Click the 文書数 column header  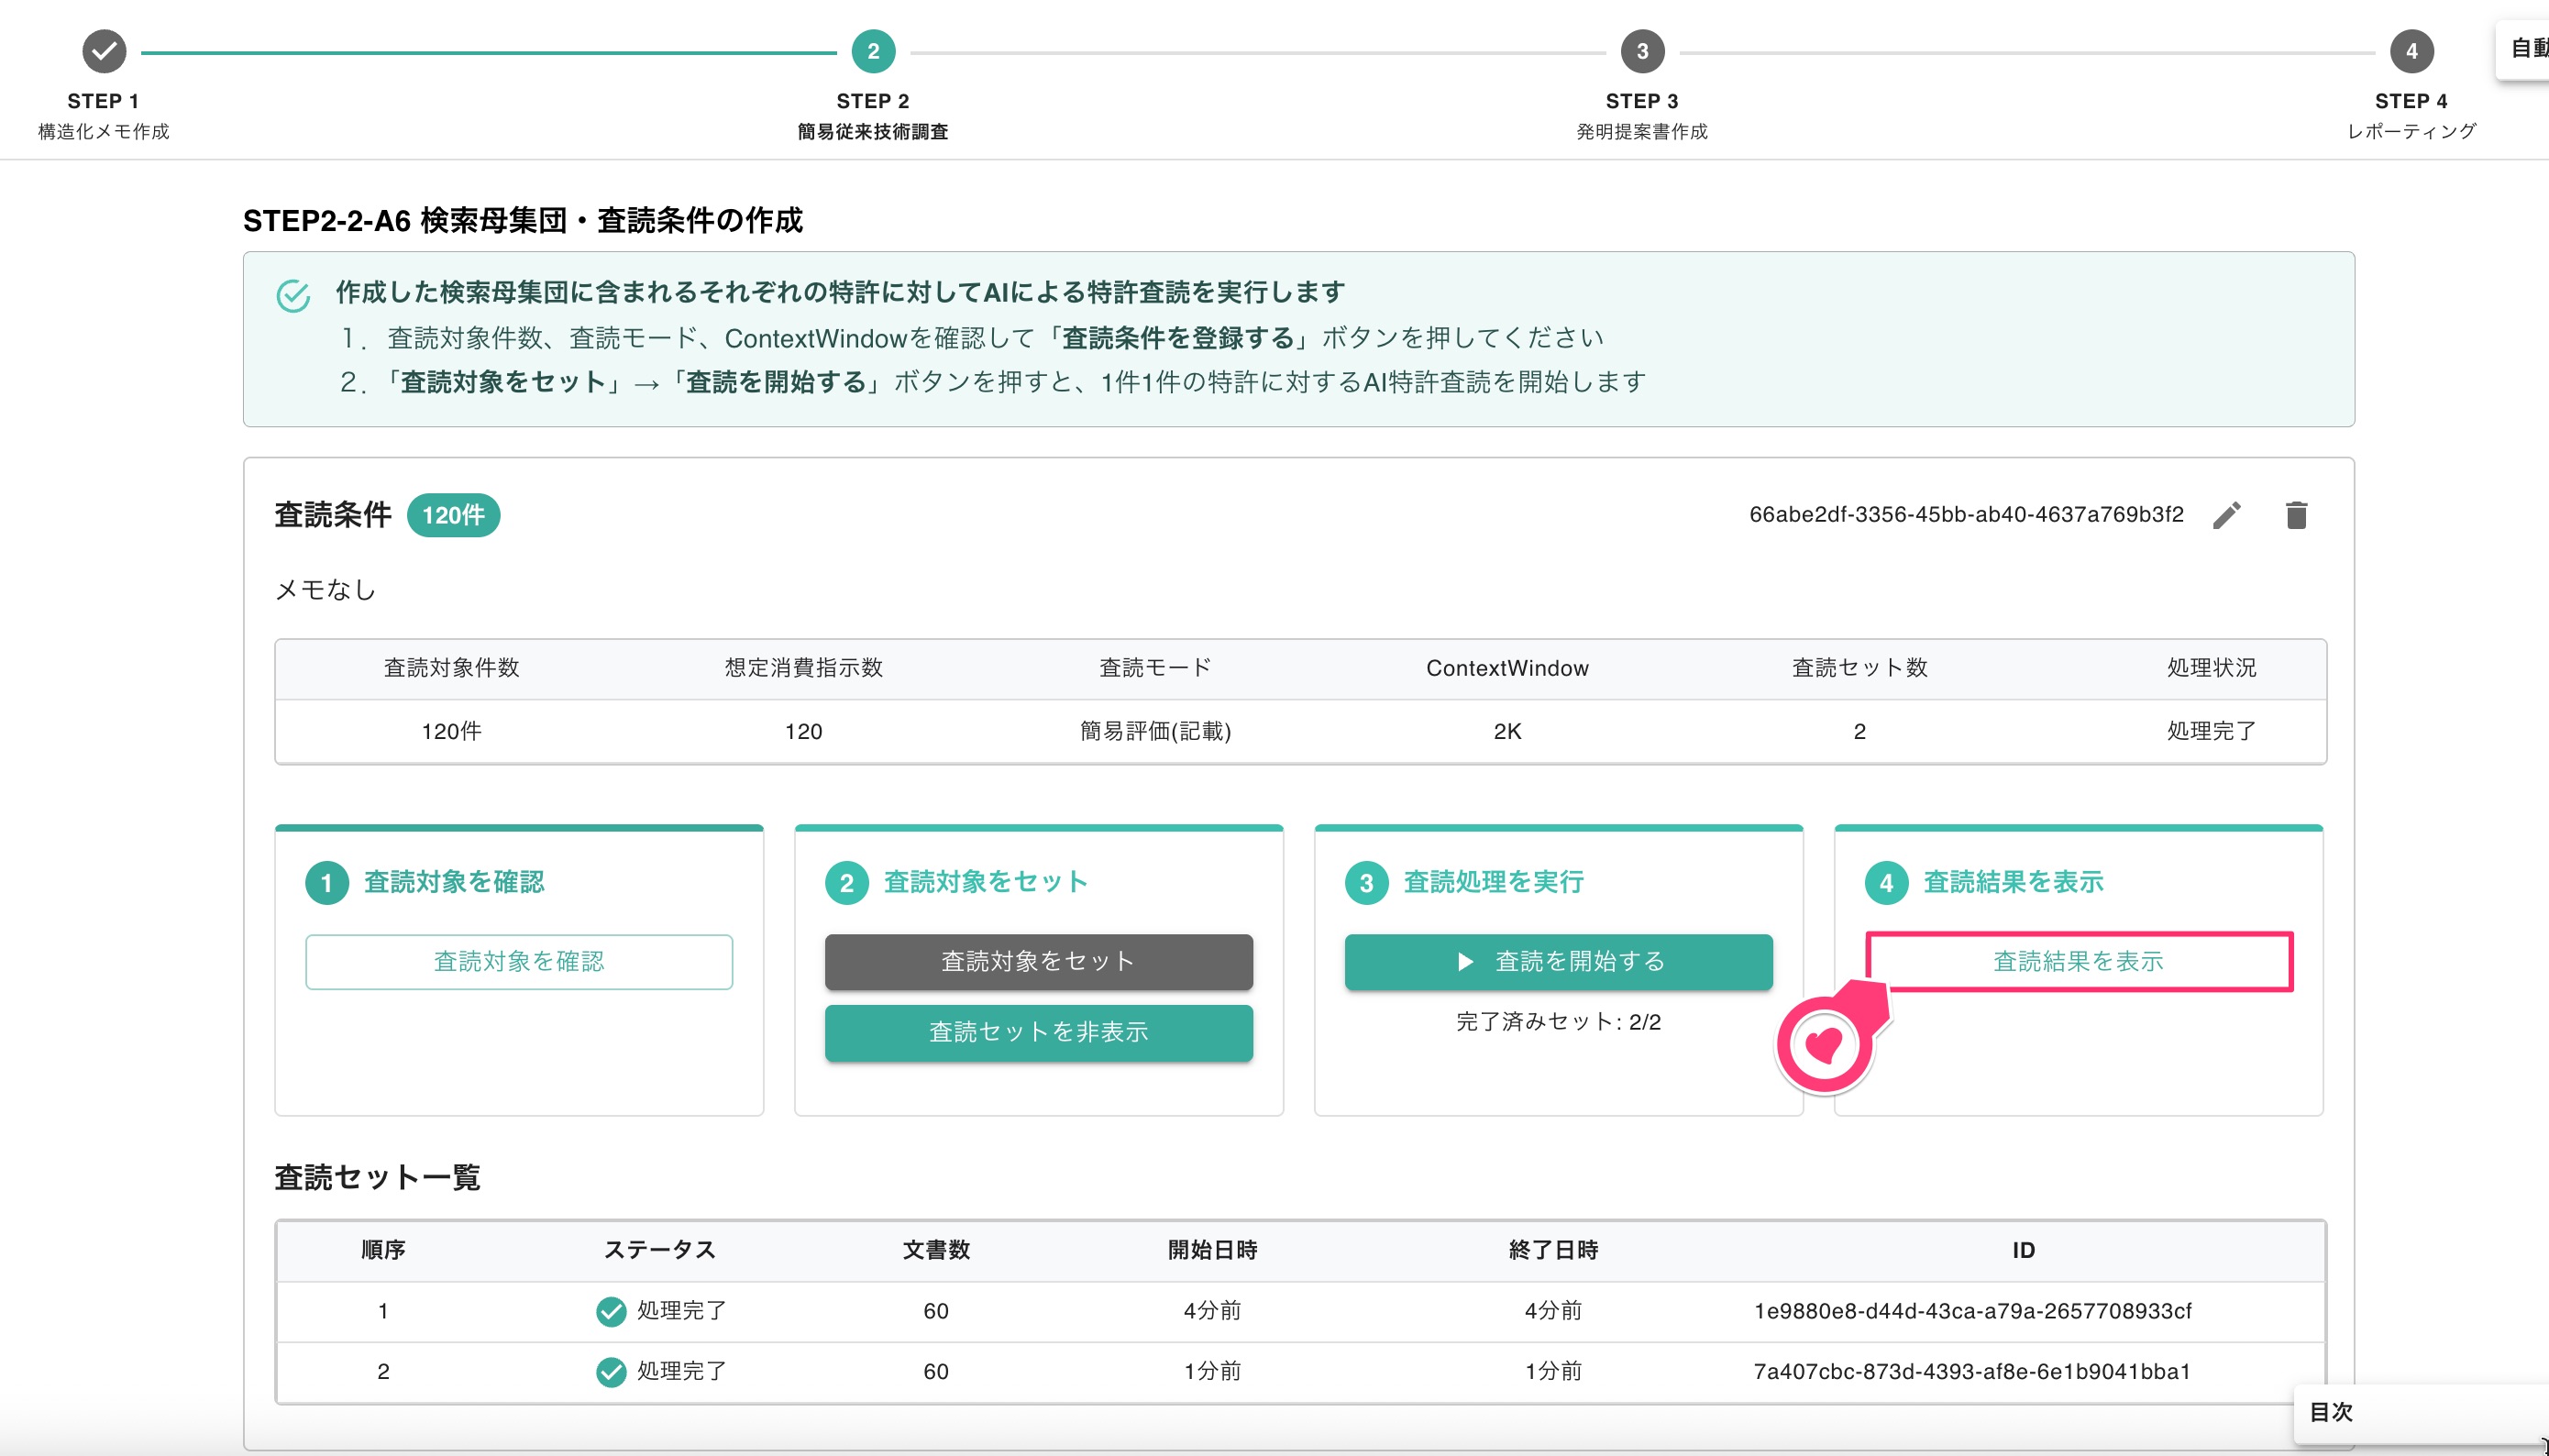(936, 1250)
